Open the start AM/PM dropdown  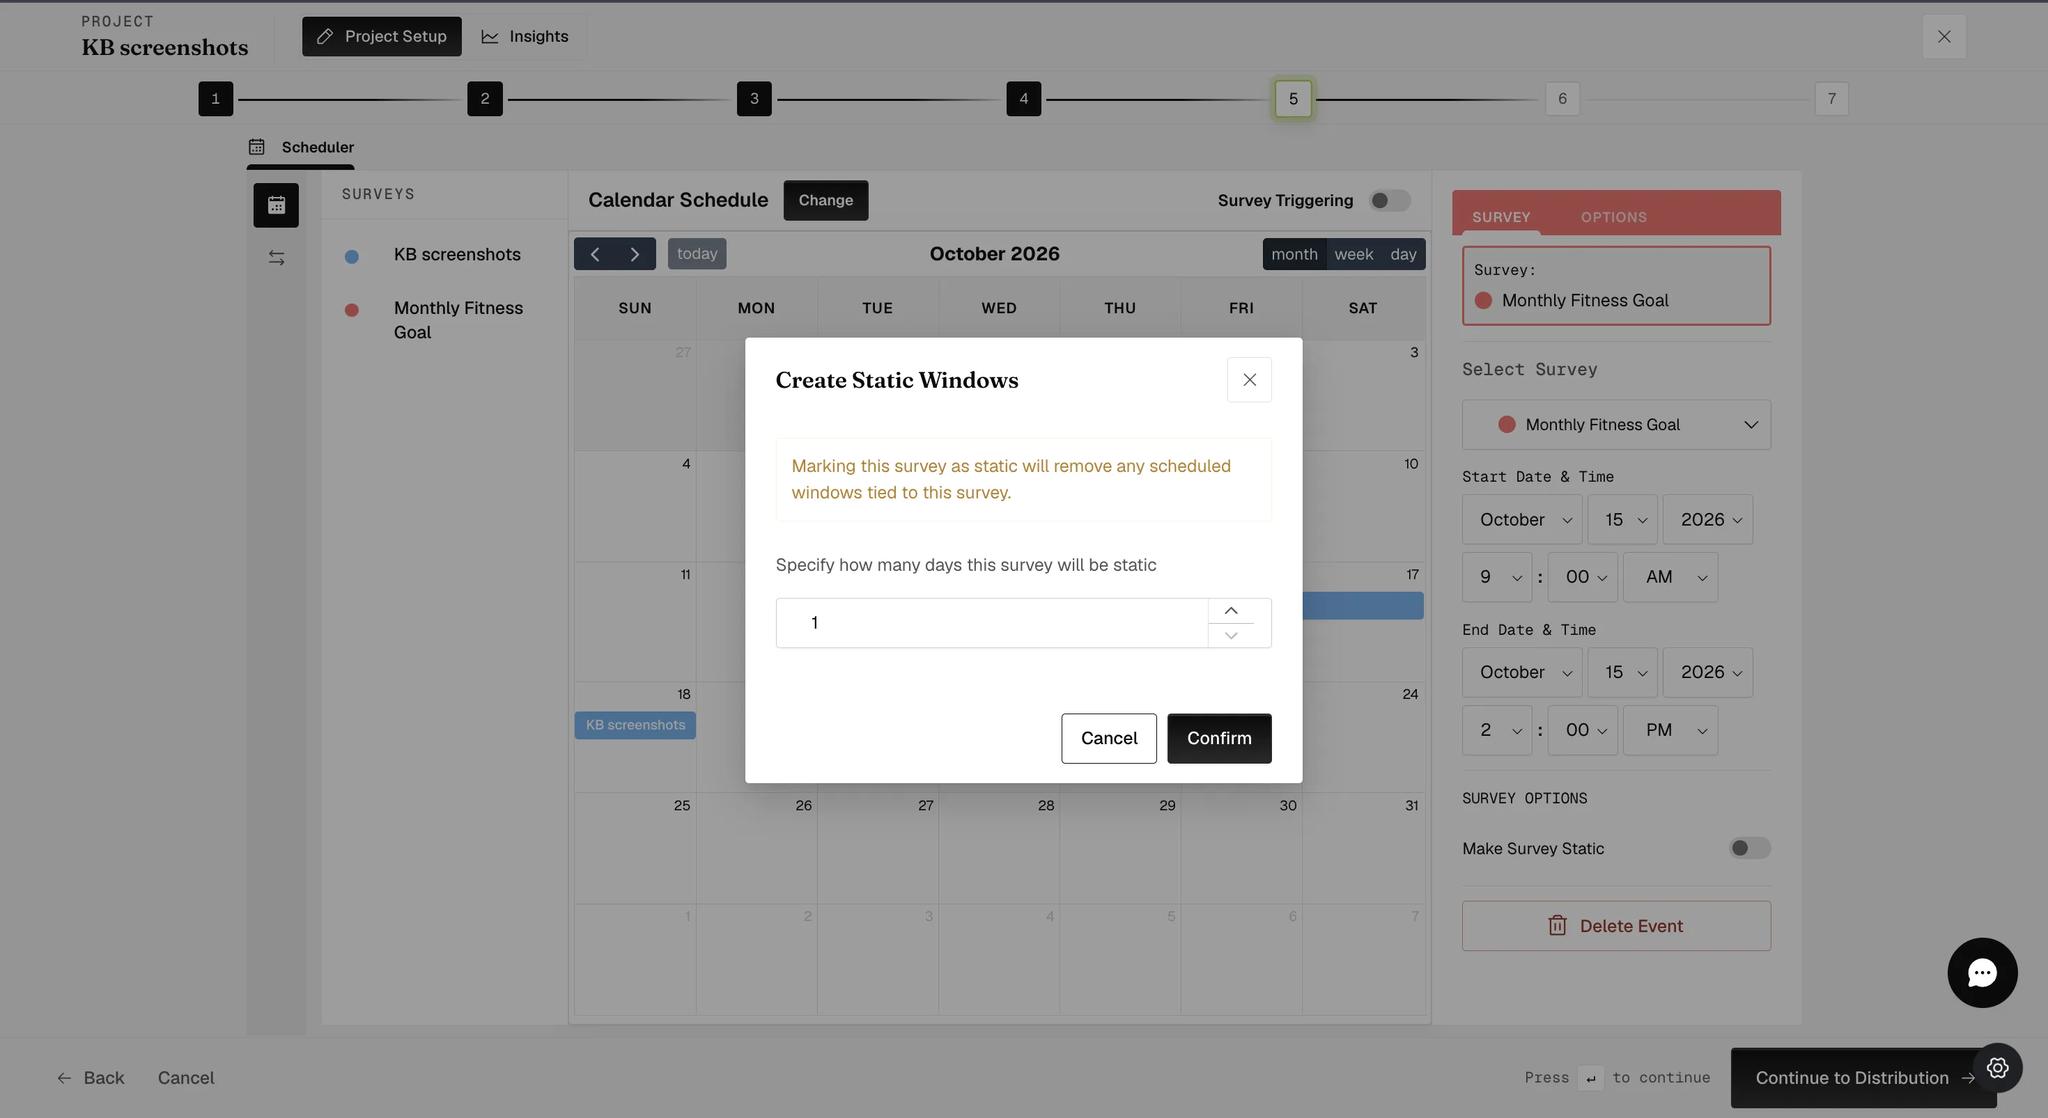pos(1670,577)
